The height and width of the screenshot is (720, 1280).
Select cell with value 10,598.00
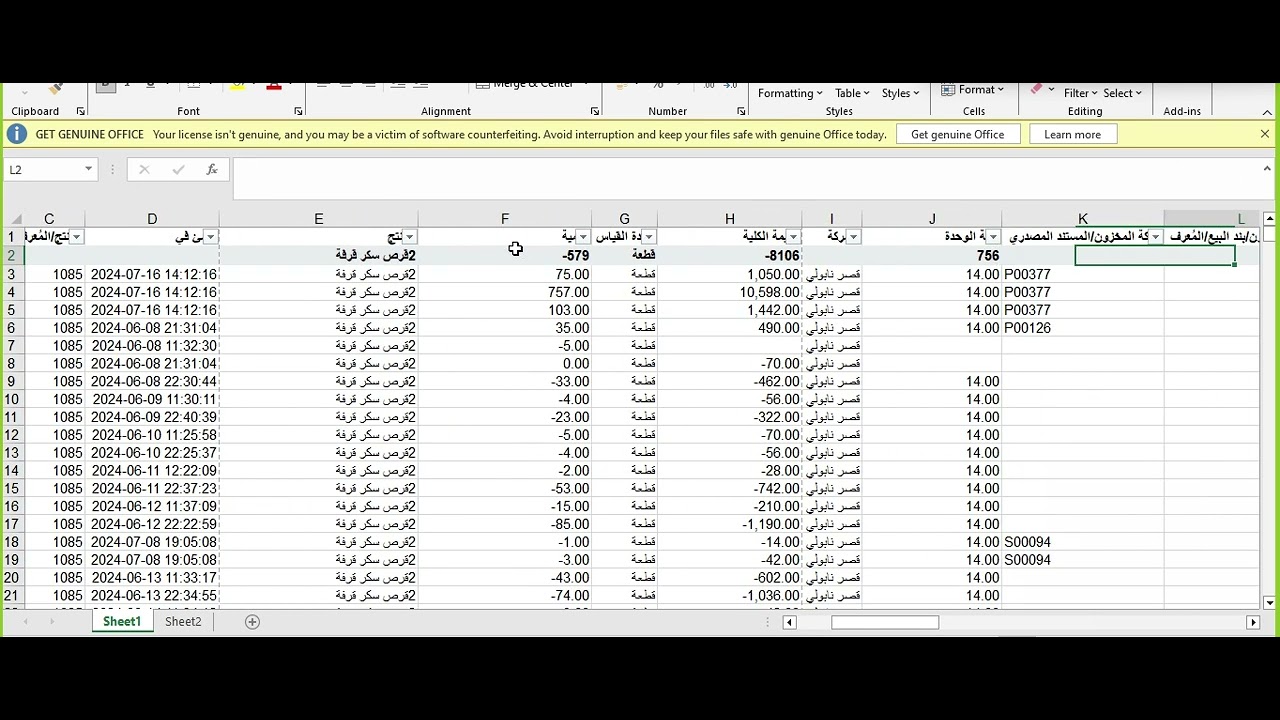click(x=729, y=292)
